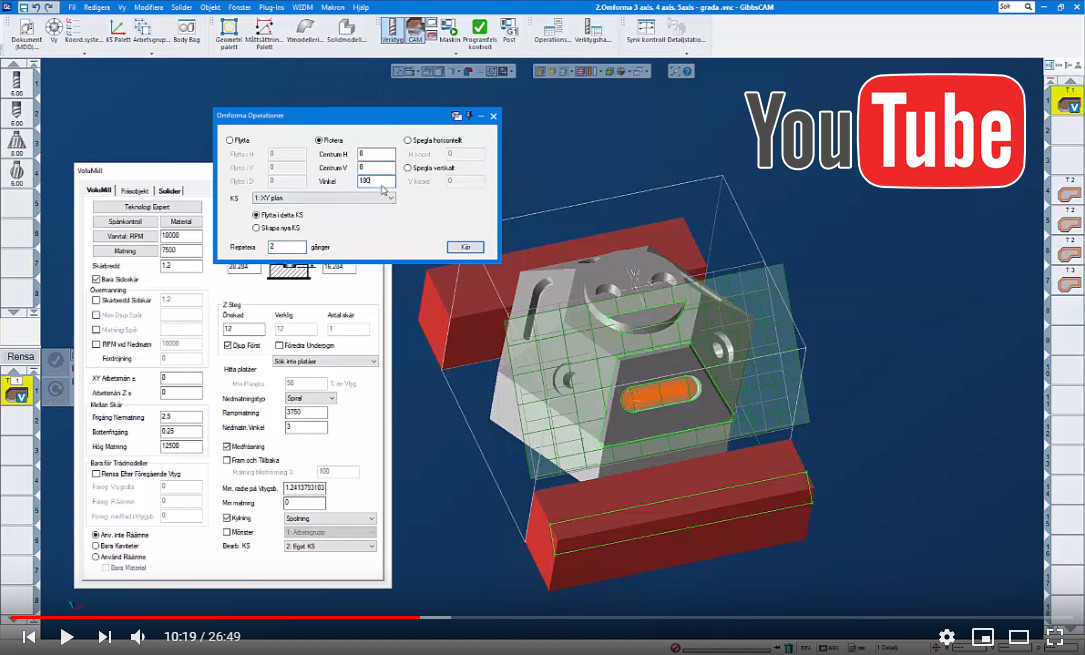Click the Teknologi Expert button
Image resolution: width=1085 pixels, height=655 pixels.
[147, 207]
